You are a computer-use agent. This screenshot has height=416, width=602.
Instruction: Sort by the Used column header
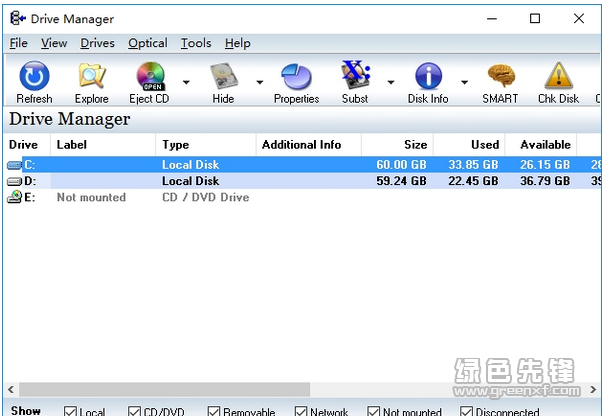click(469, 145)
